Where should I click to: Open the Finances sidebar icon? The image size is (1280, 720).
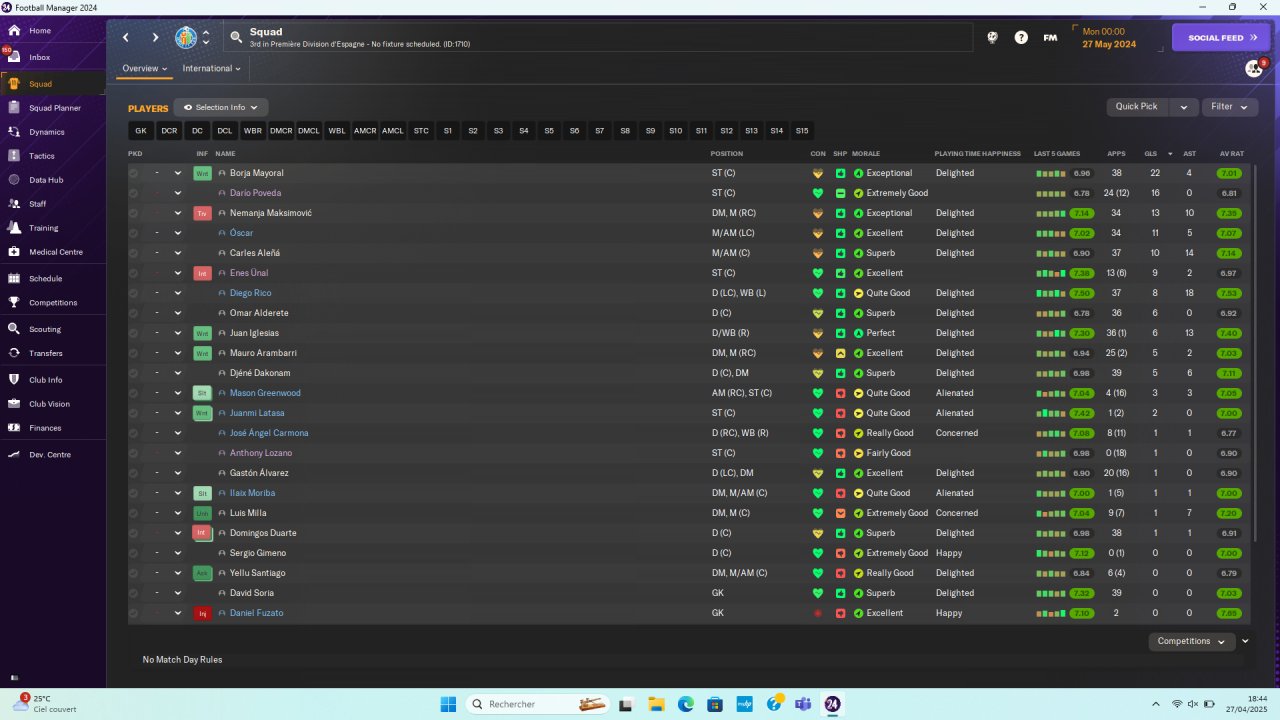click(14, 428)
